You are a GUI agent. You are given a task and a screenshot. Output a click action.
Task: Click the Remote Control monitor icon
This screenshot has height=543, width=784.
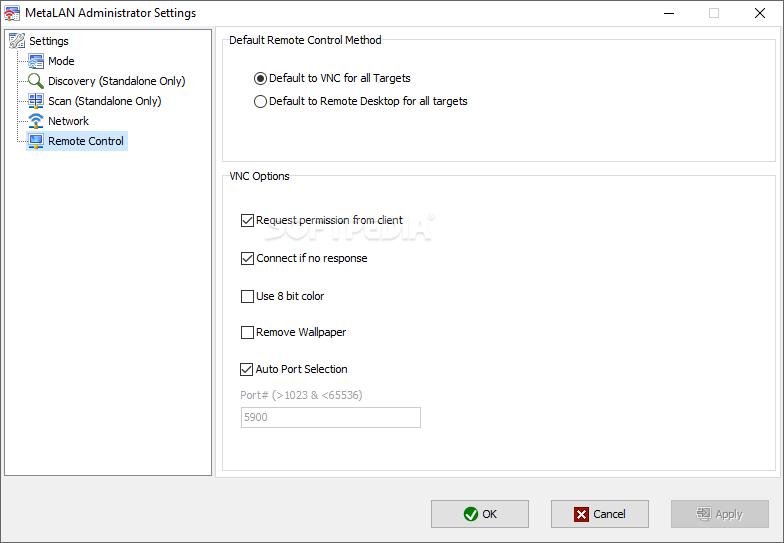coord(36,141)
